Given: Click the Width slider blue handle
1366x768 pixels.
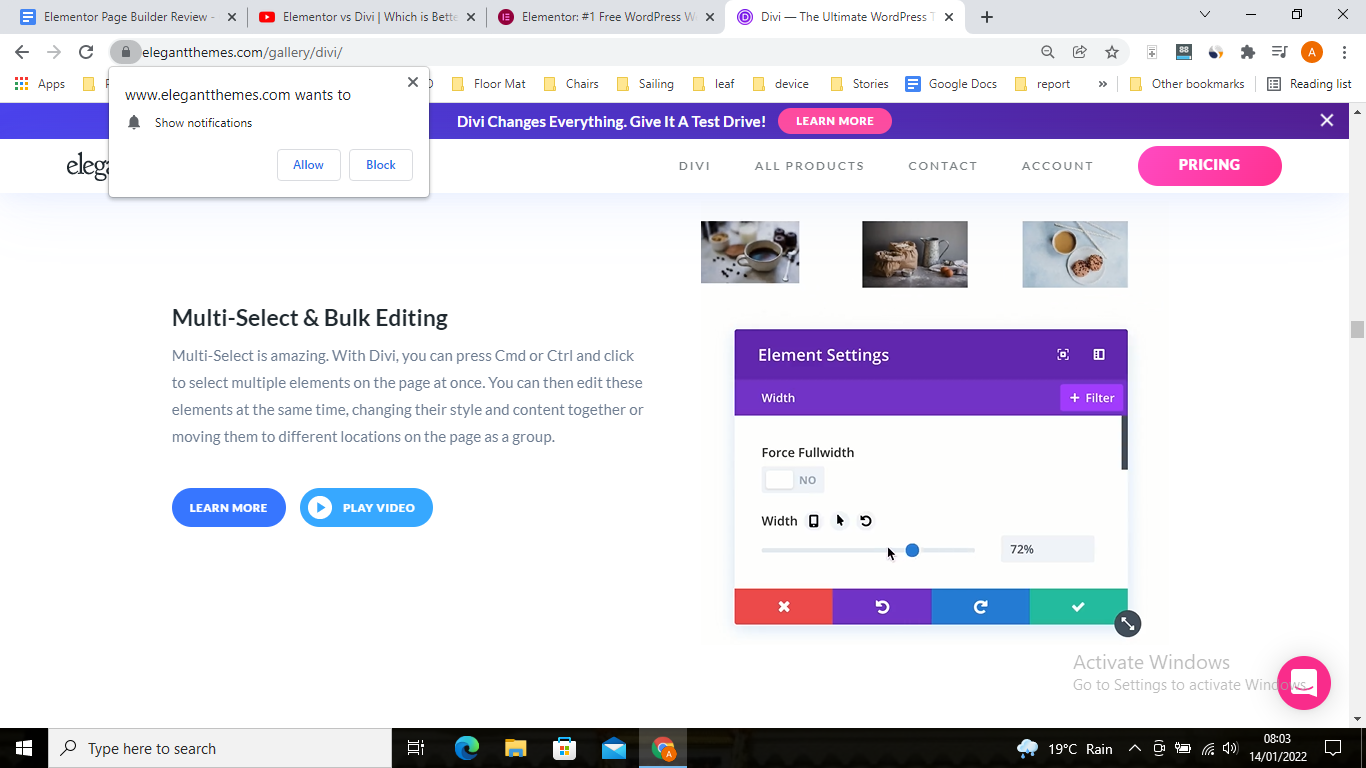Looking at the screenshot, I should 912,550.
